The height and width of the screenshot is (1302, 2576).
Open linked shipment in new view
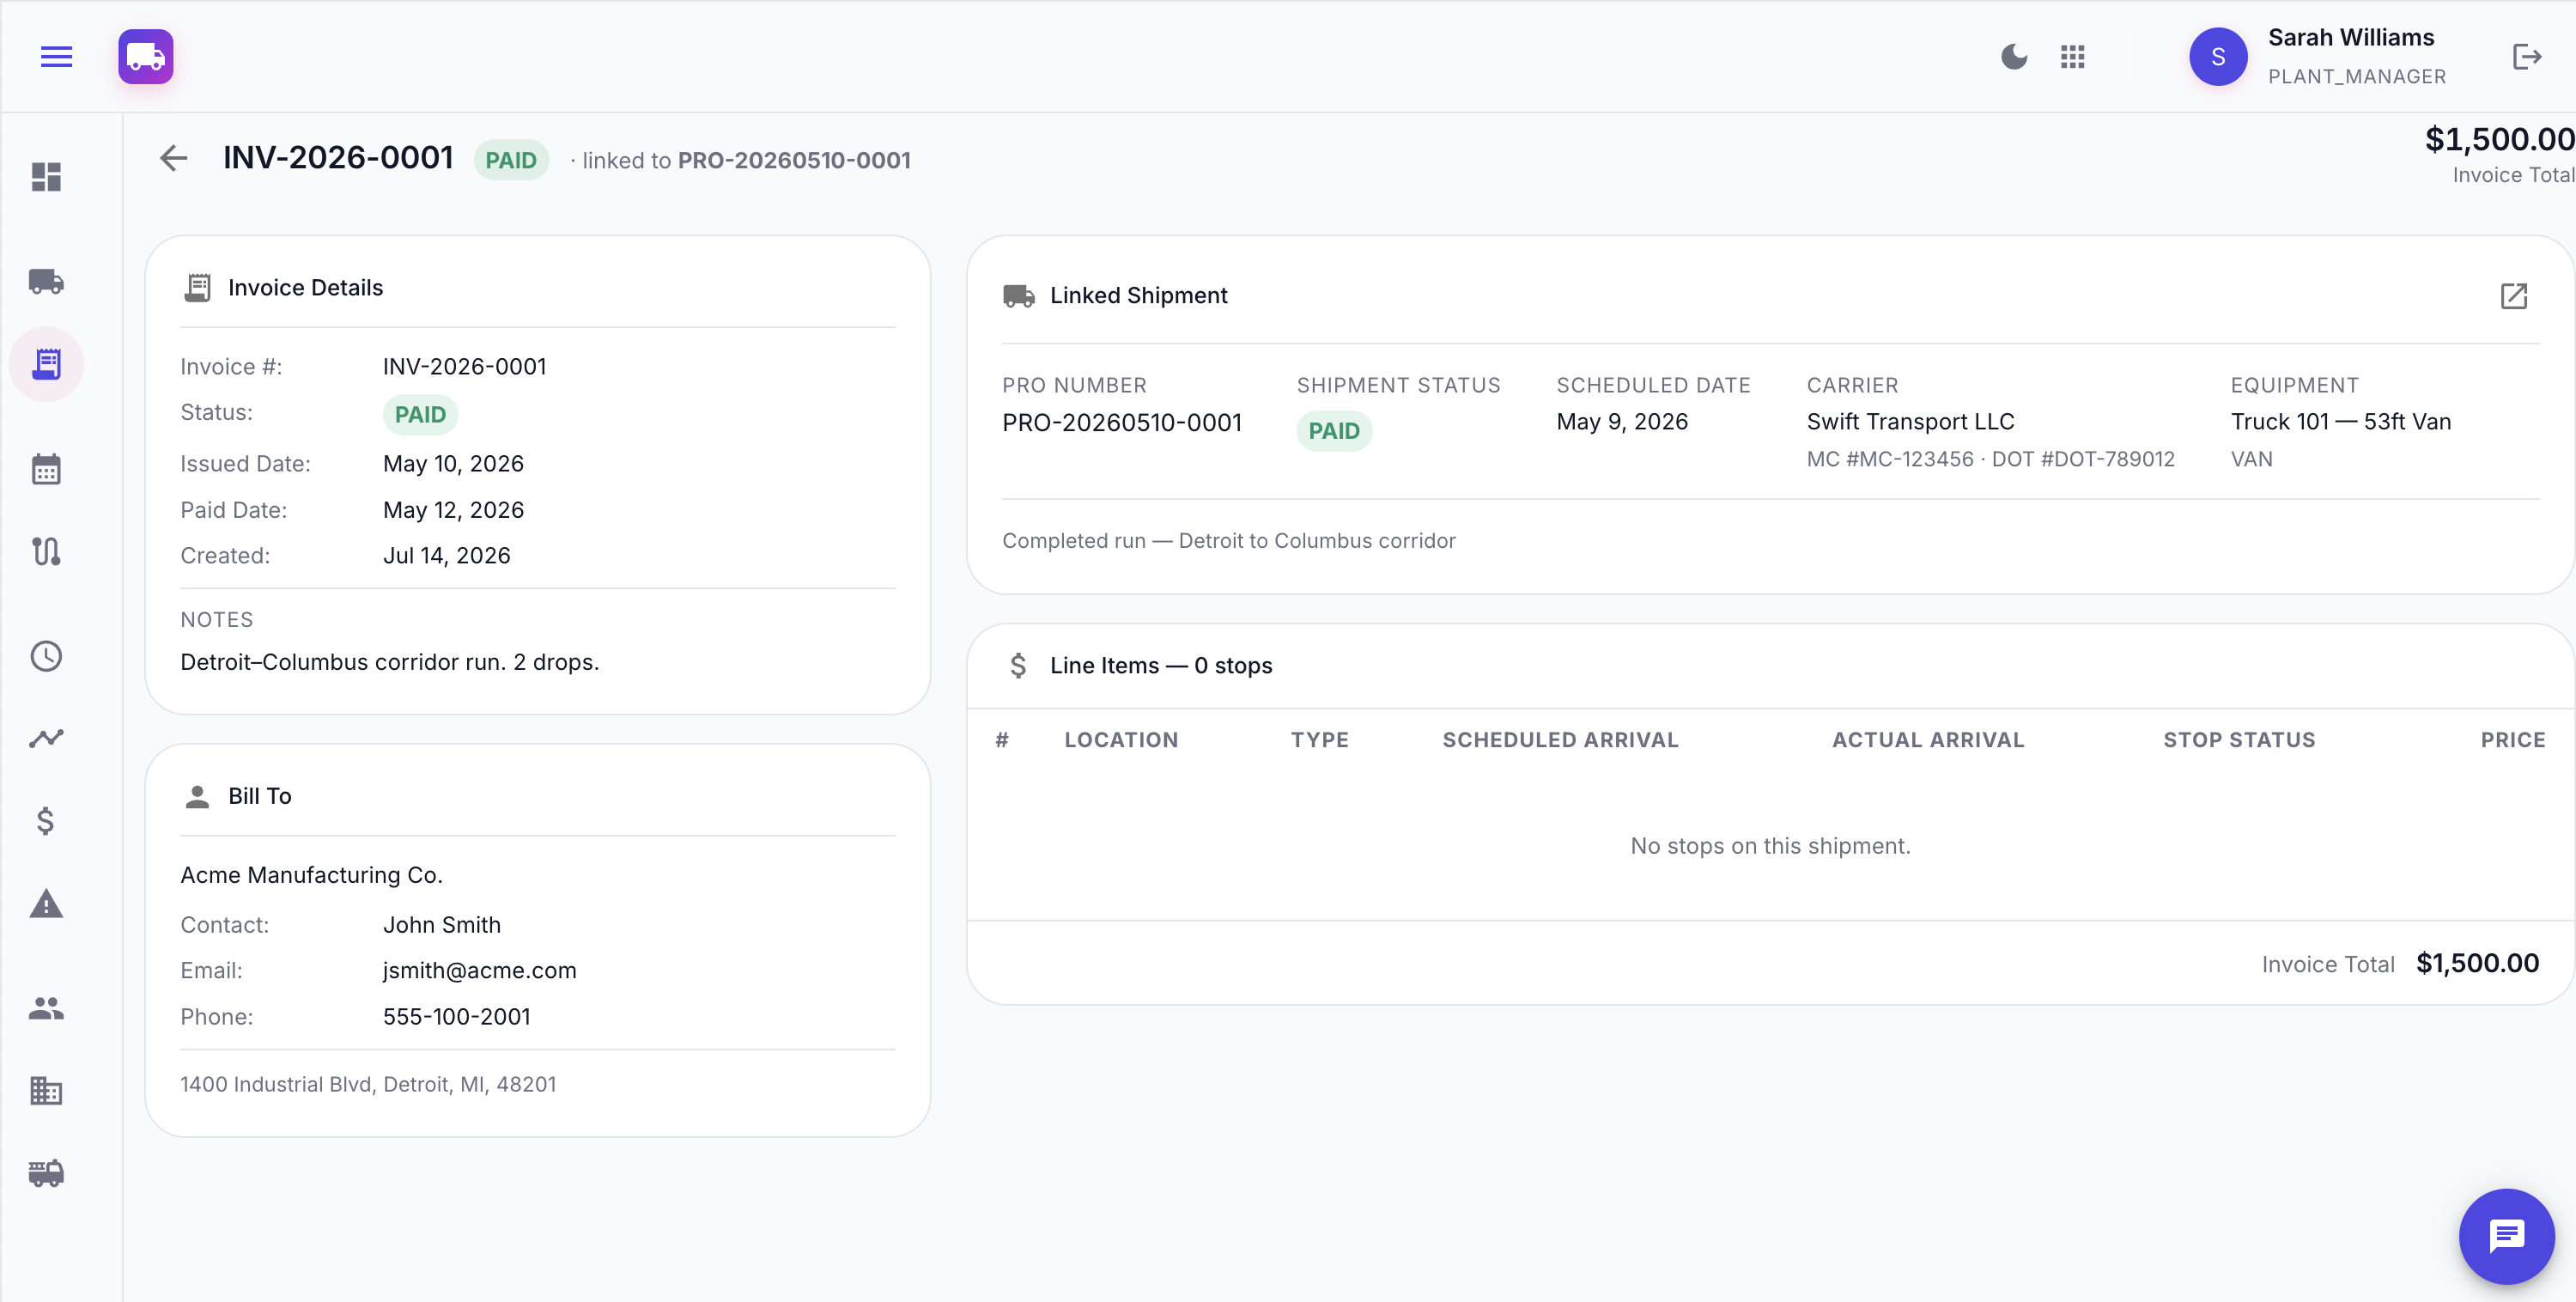point(2513,296)
